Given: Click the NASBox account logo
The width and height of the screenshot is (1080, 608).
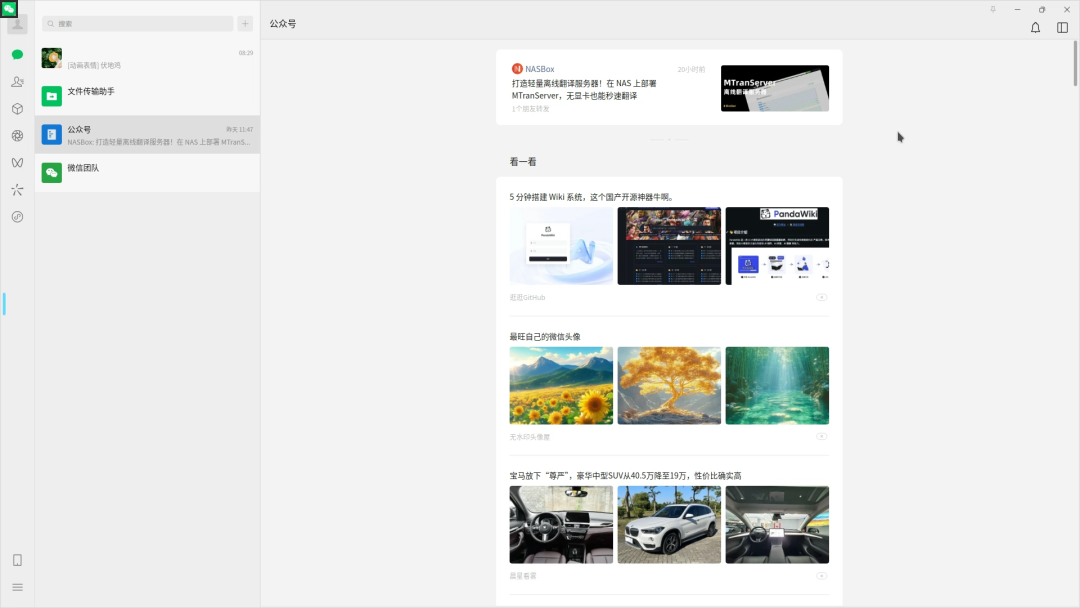Looking at the screenshot, I should (517, 69).
